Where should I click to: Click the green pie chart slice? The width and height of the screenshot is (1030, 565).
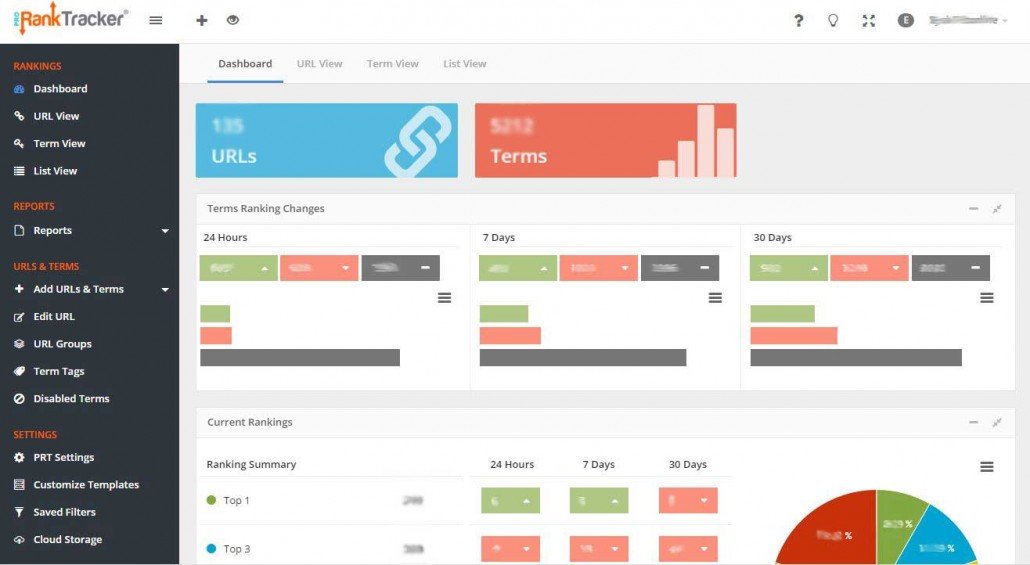(897, 523)
